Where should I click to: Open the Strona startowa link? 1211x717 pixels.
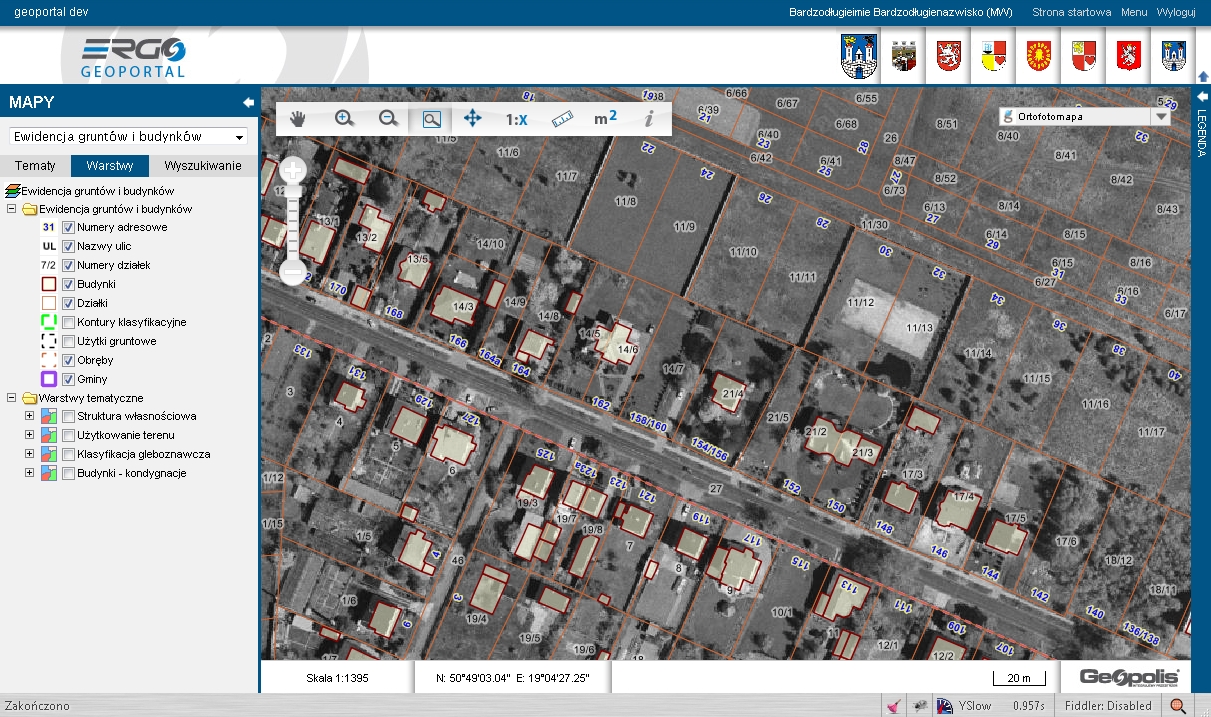[x=1071, y=13]
